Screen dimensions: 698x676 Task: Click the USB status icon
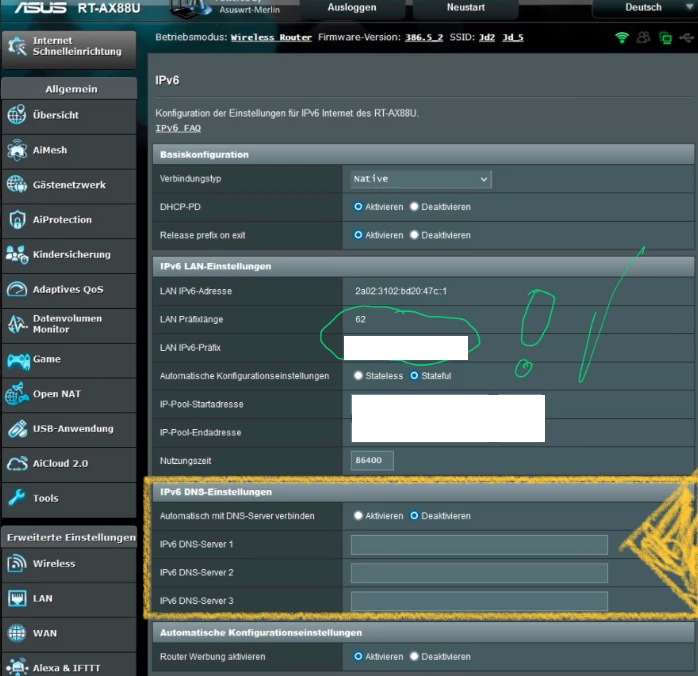(x=686, y=38)
